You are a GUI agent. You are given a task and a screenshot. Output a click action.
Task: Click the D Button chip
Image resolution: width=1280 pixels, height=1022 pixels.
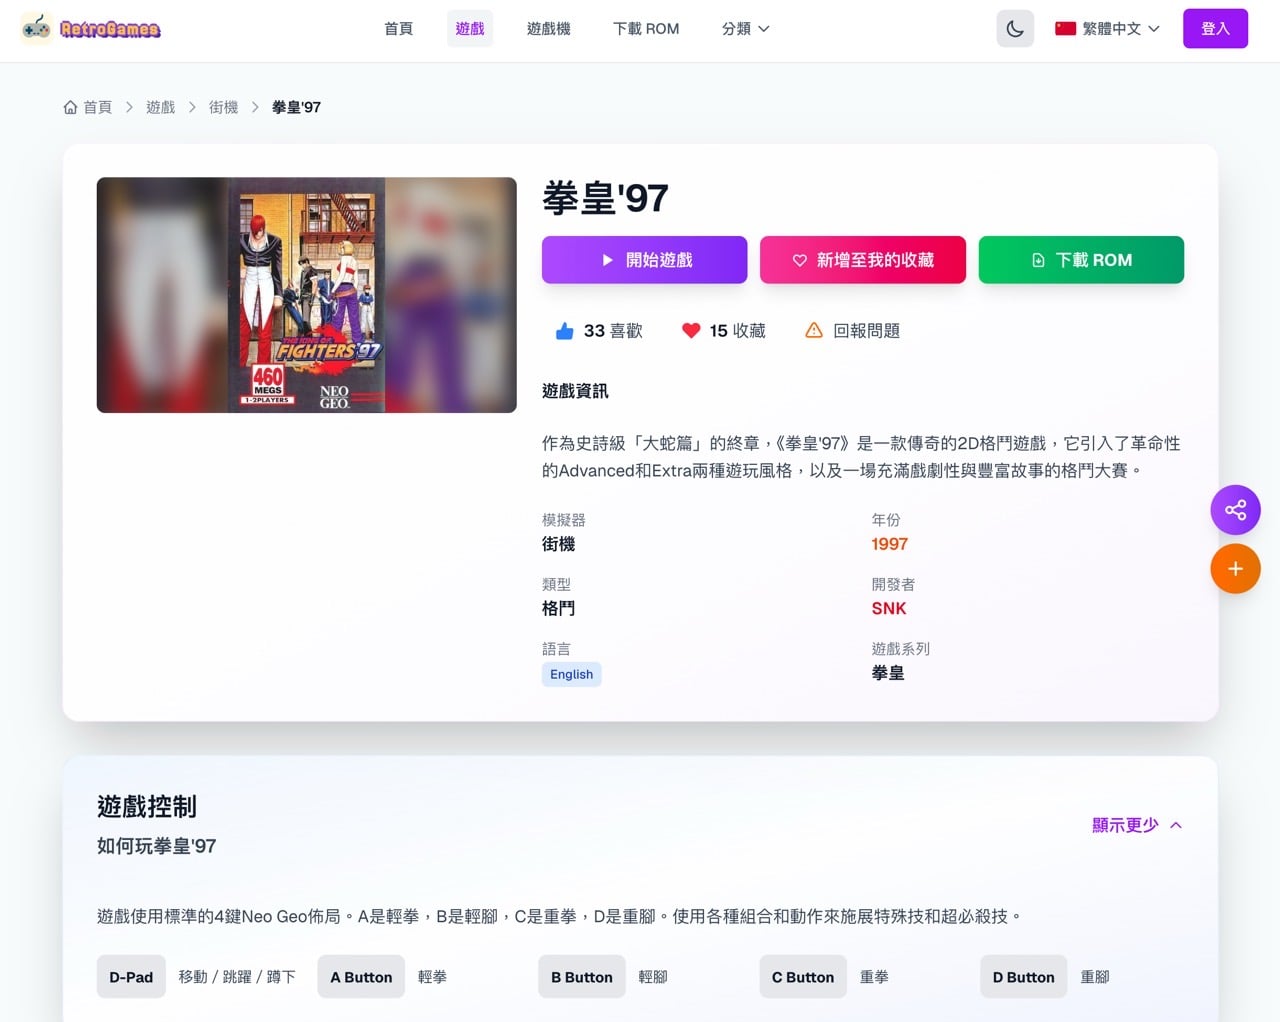tap(1024, 977)
